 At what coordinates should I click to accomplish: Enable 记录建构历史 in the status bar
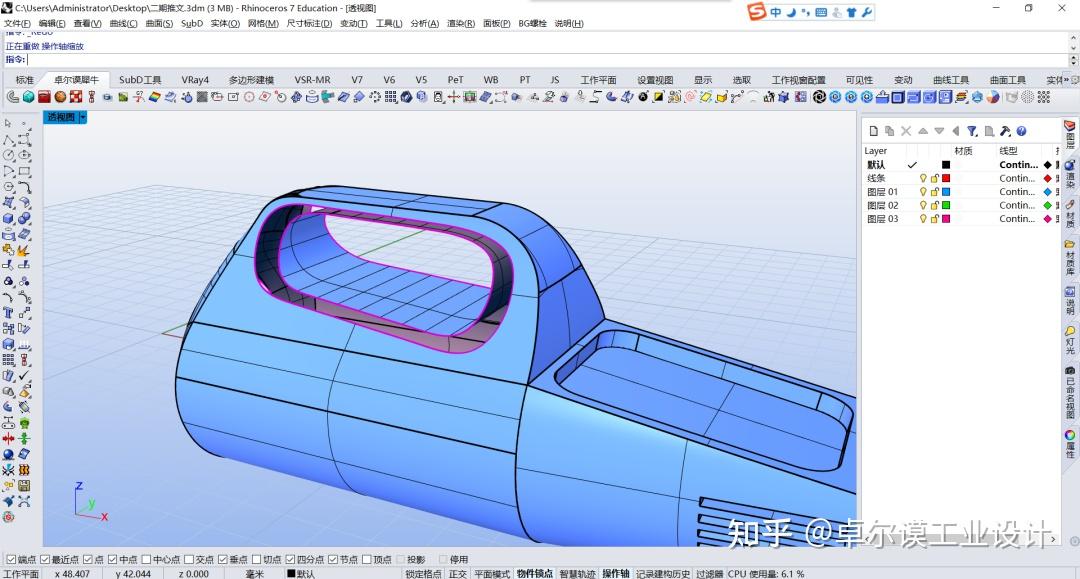[662, 573]
